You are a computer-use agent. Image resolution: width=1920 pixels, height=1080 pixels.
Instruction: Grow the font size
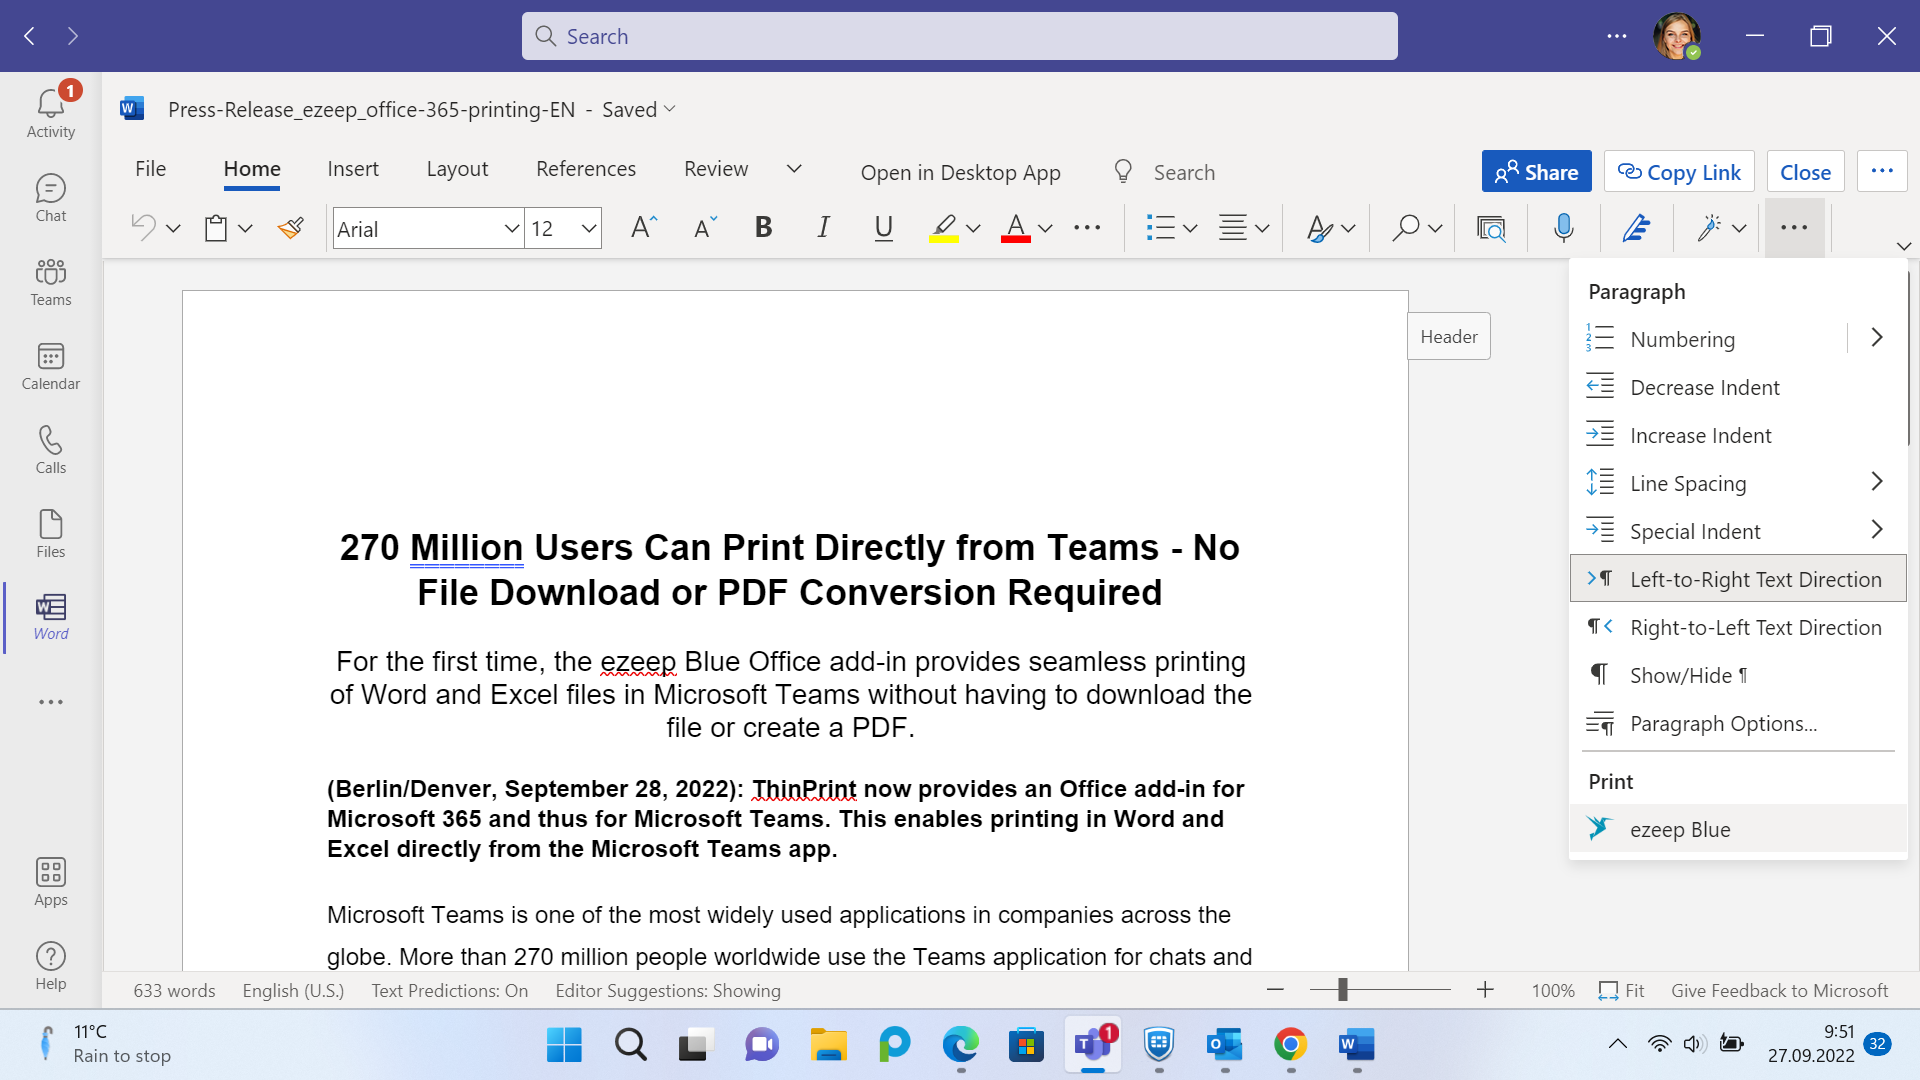tap(644, 228)
